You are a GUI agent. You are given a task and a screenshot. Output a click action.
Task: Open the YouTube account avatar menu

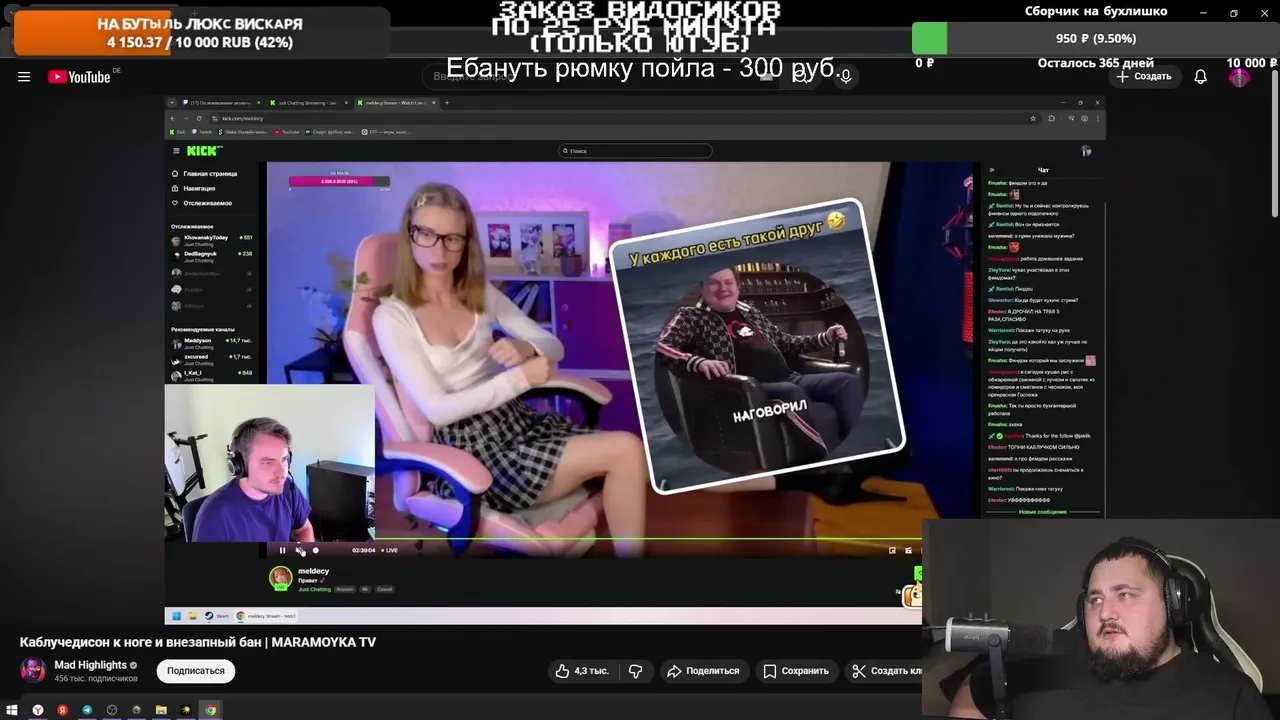pos(1239,77)
